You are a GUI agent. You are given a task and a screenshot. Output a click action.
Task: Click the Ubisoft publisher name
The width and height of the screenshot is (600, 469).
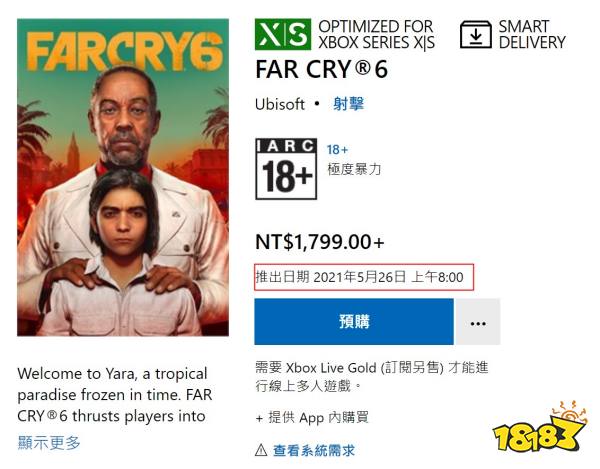pos(280,104)
